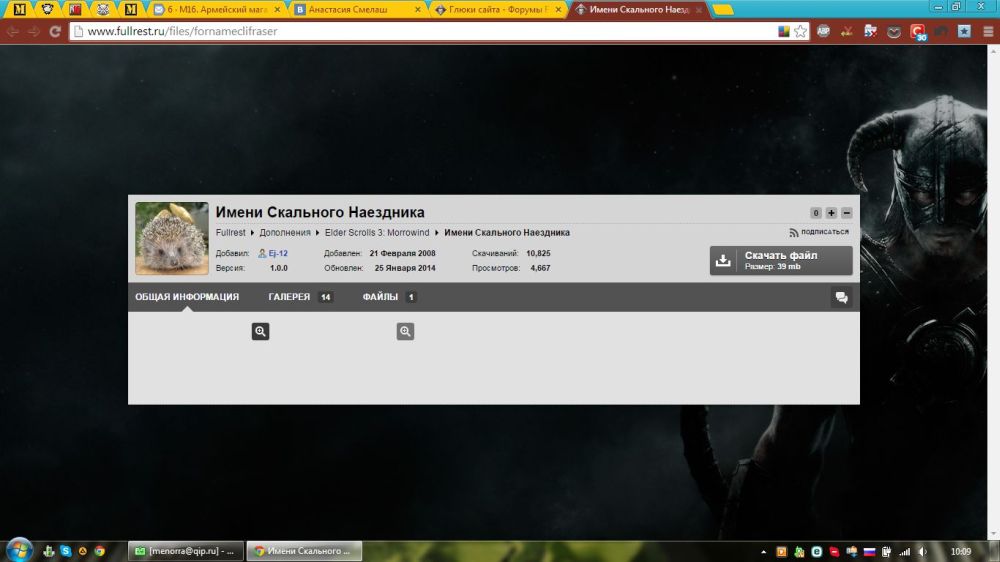Launch Chrome from quick launch

(x=99, y=551)
